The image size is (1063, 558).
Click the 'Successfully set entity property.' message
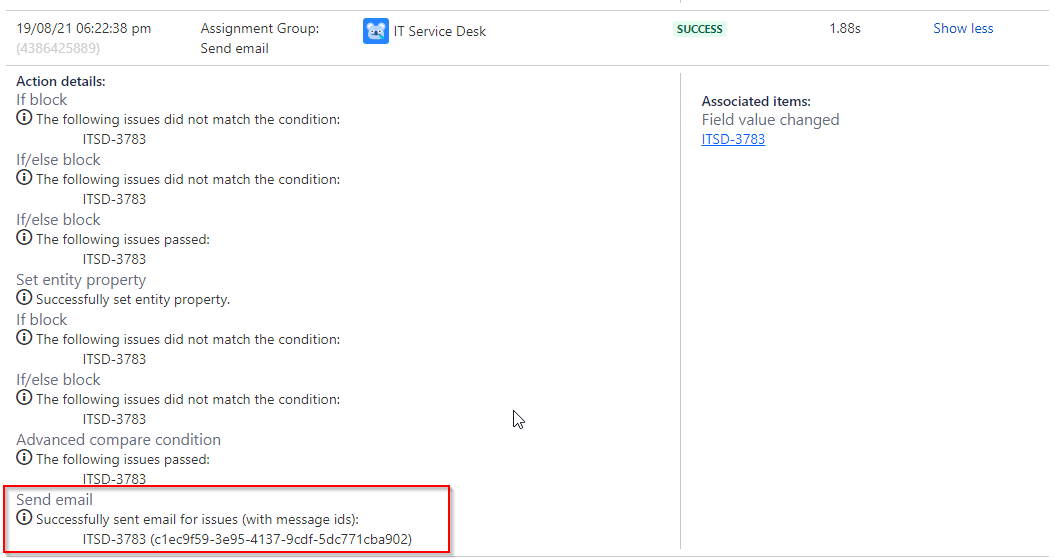point(133,300)
